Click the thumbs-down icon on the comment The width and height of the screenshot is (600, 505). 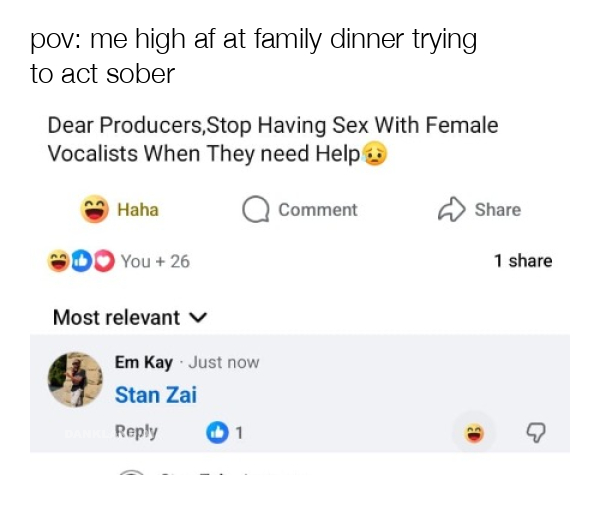[534, 432]
